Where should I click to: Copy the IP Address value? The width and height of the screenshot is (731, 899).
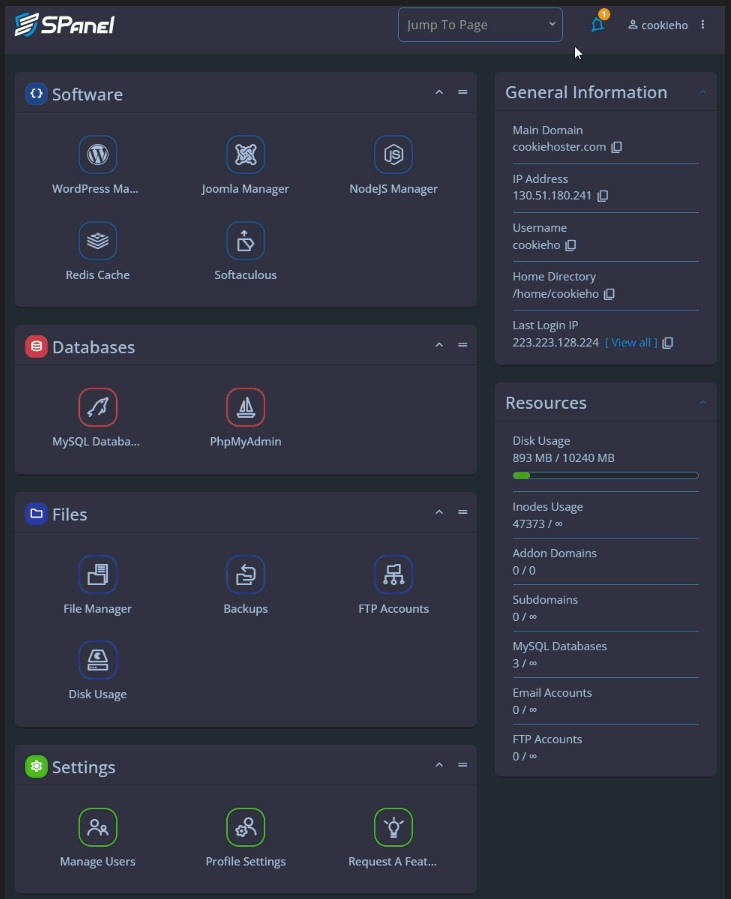click(x=604, y=196)
